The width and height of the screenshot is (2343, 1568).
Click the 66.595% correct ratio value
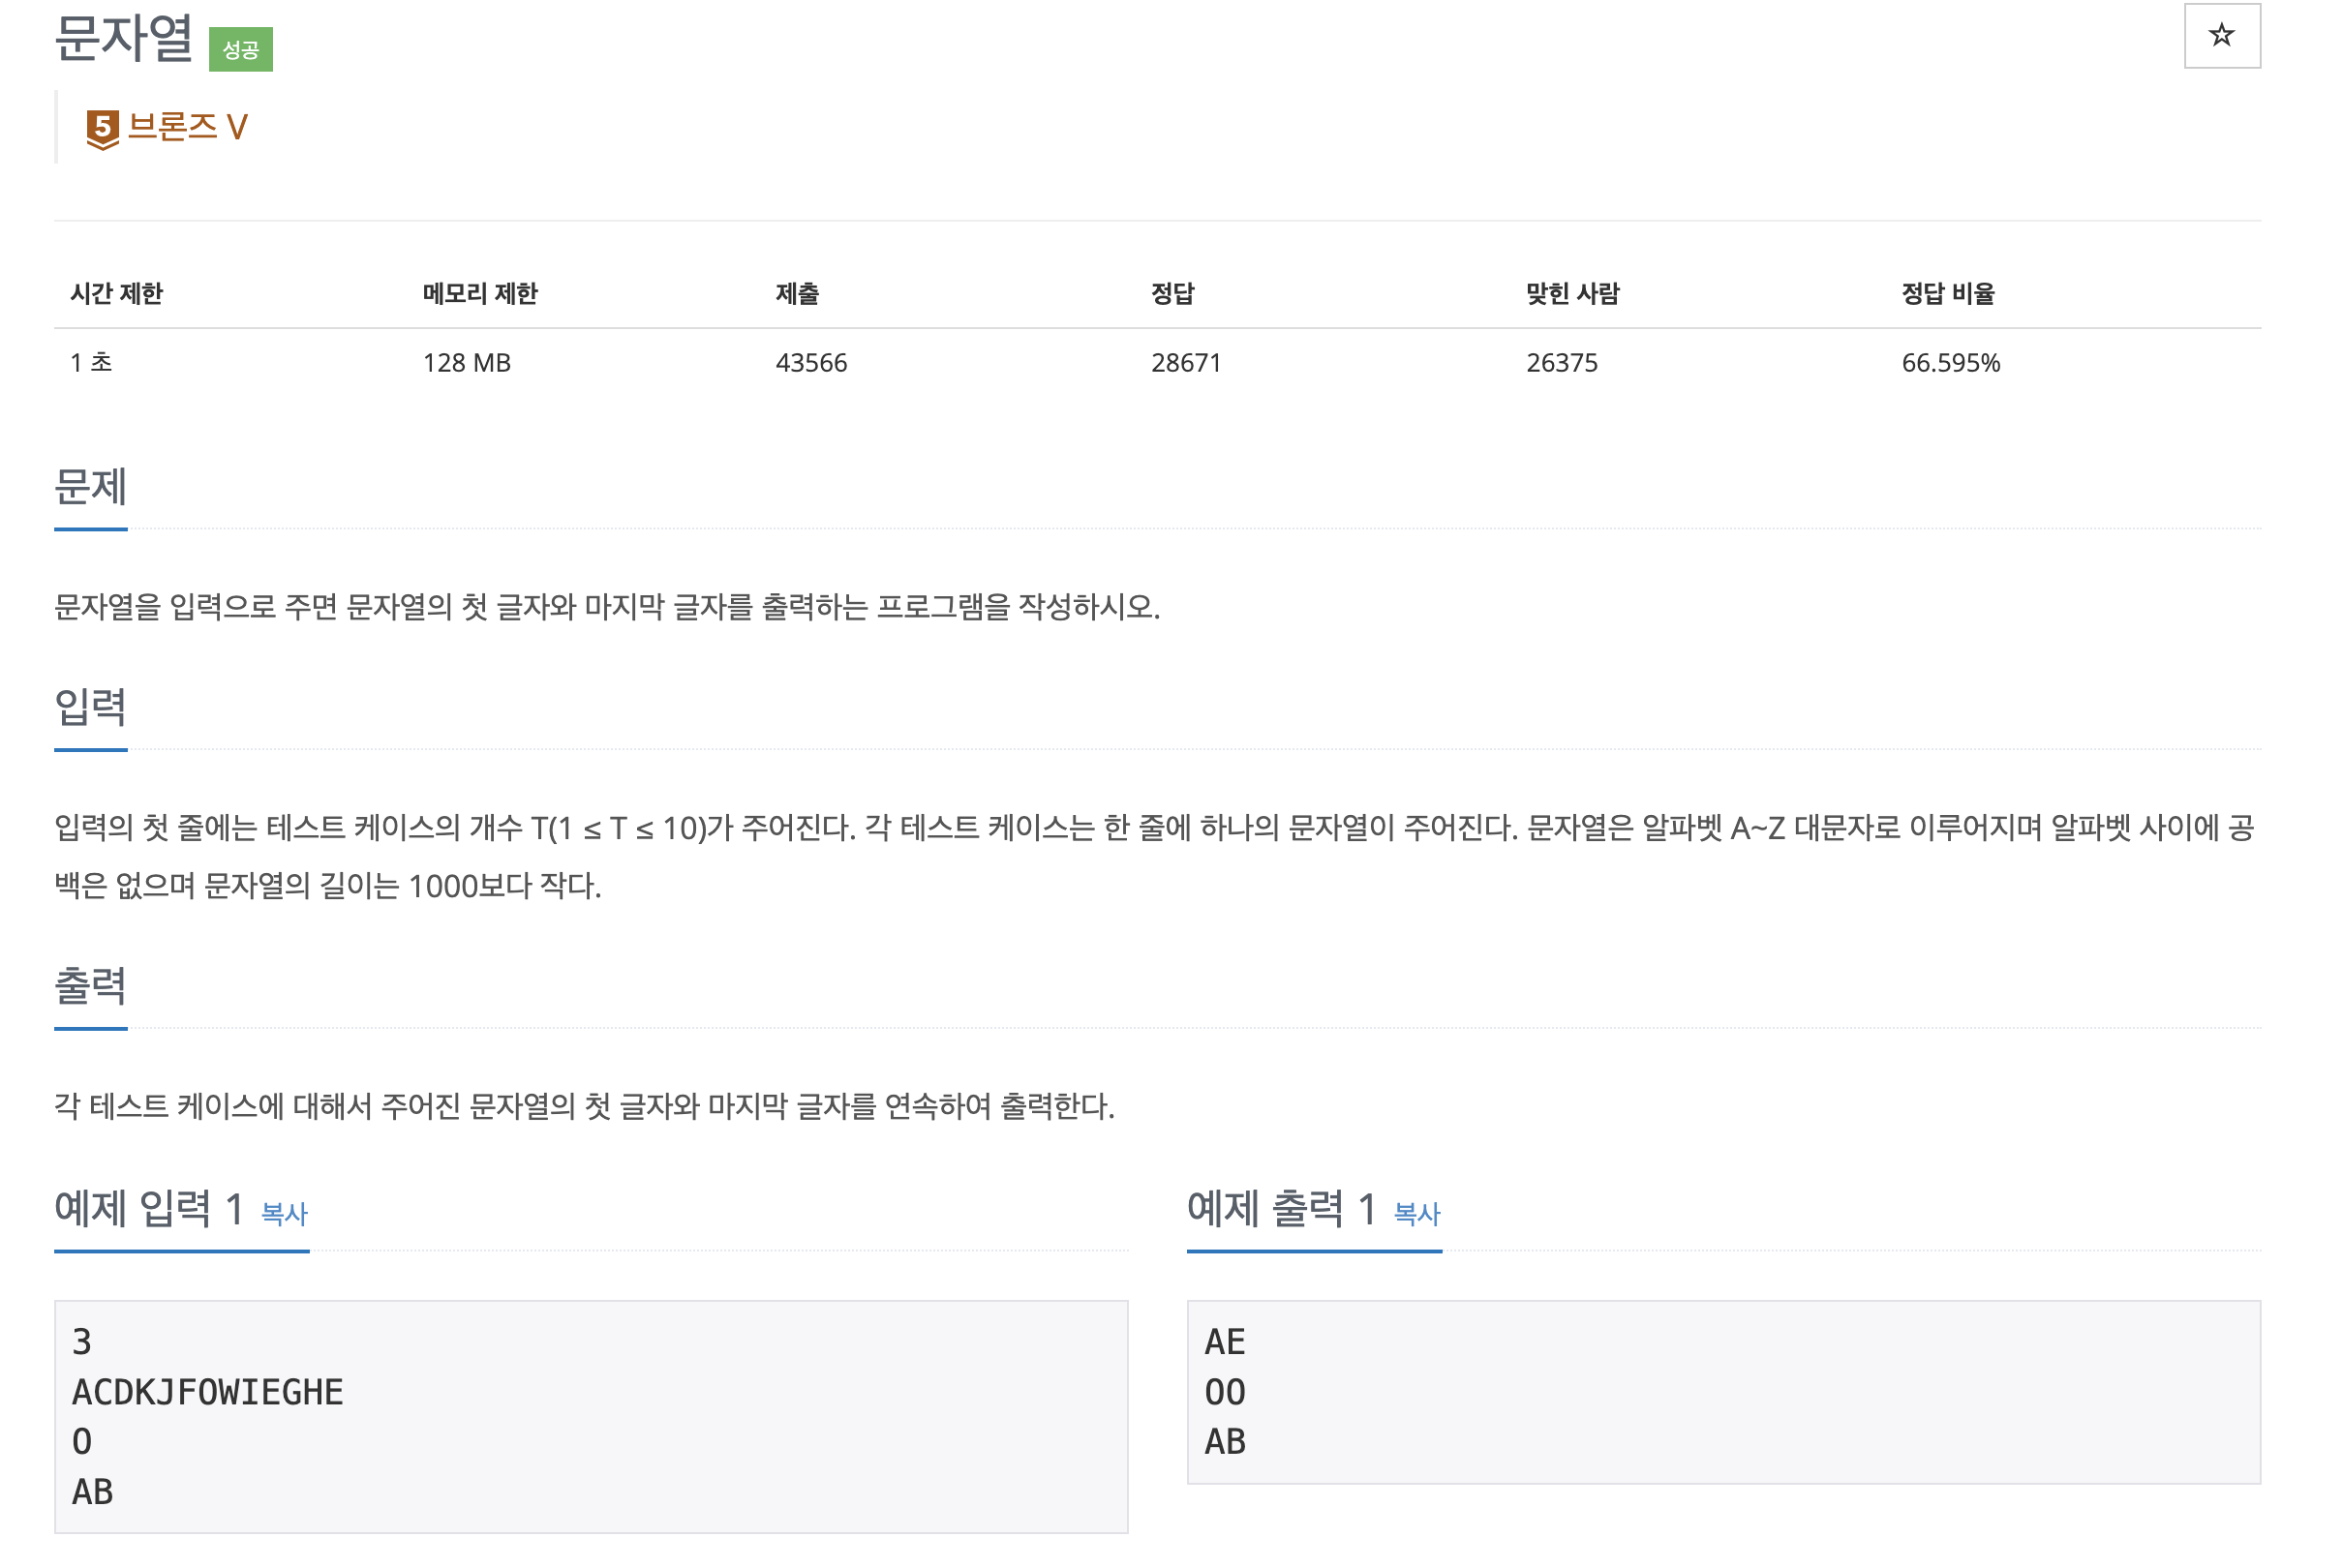click(x=1950, y=363)
